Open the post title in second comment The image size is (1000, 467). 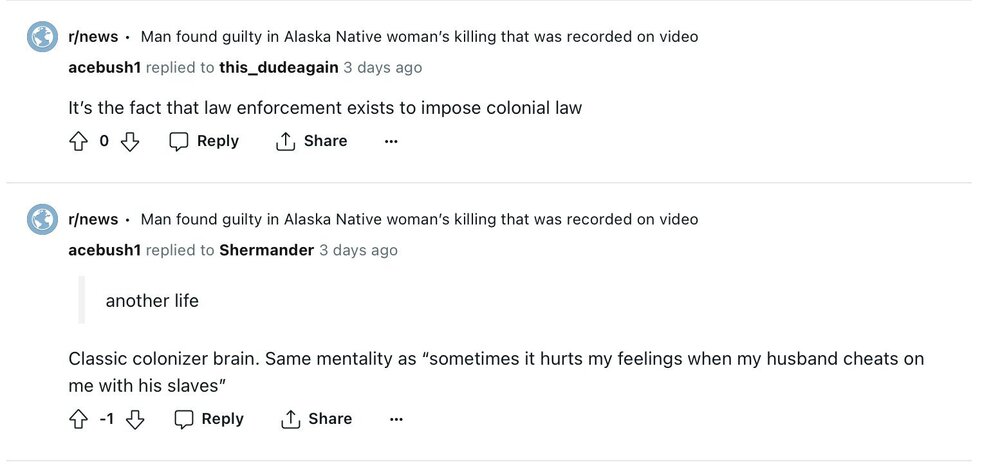click(x=419, y=219)
